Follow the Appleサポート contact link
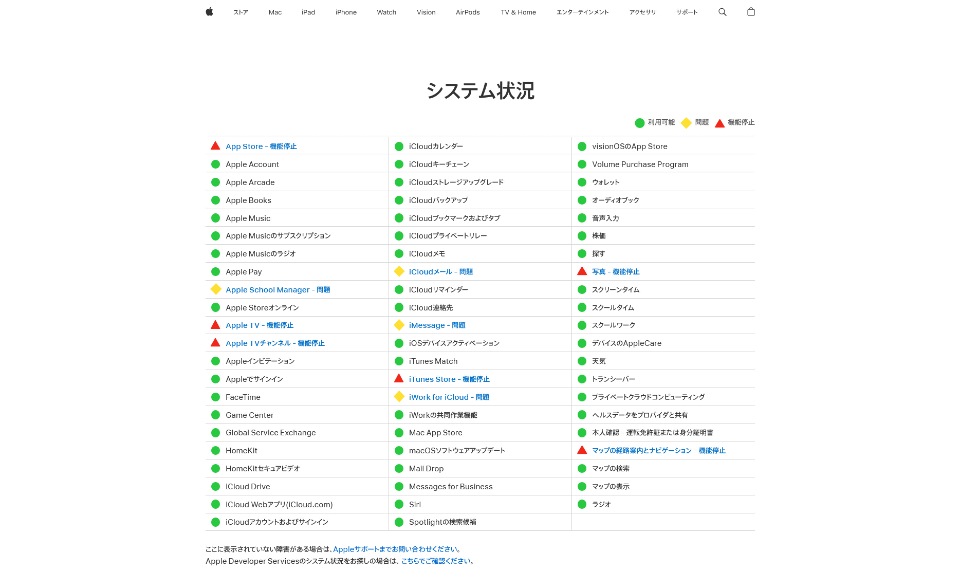Image resolution: width=960 pixels, height=571 pixels. click(396, 549)
